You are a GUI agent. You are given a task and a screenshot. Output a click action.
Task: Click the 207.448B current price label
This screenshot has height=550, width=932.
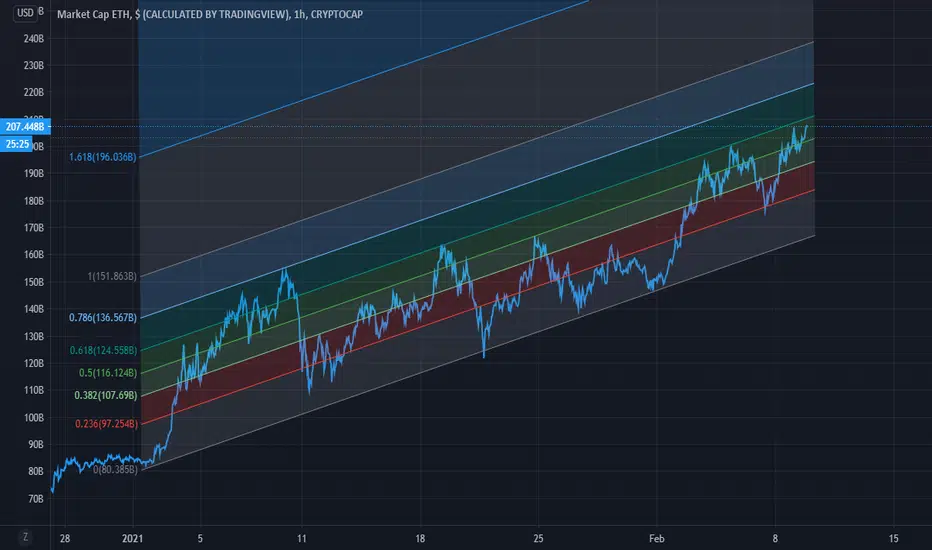25,126
